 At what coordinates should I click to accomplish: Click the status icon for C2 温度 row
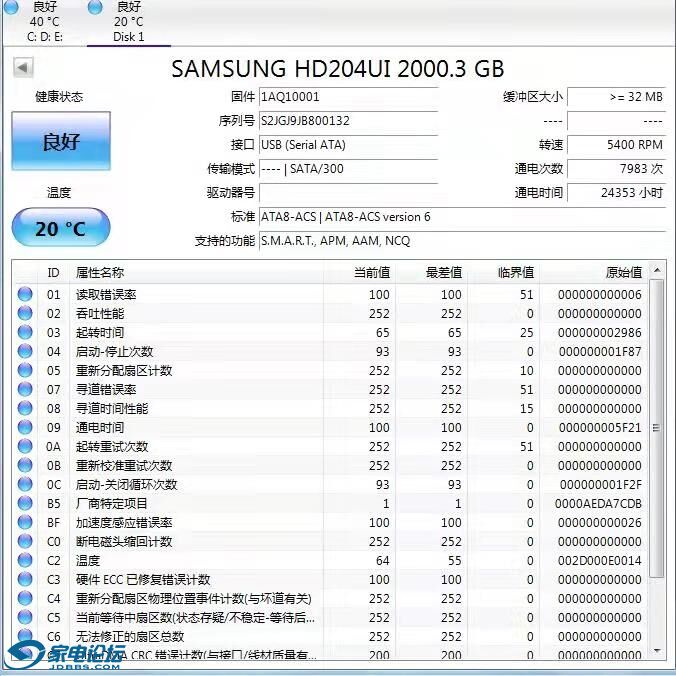25,560
